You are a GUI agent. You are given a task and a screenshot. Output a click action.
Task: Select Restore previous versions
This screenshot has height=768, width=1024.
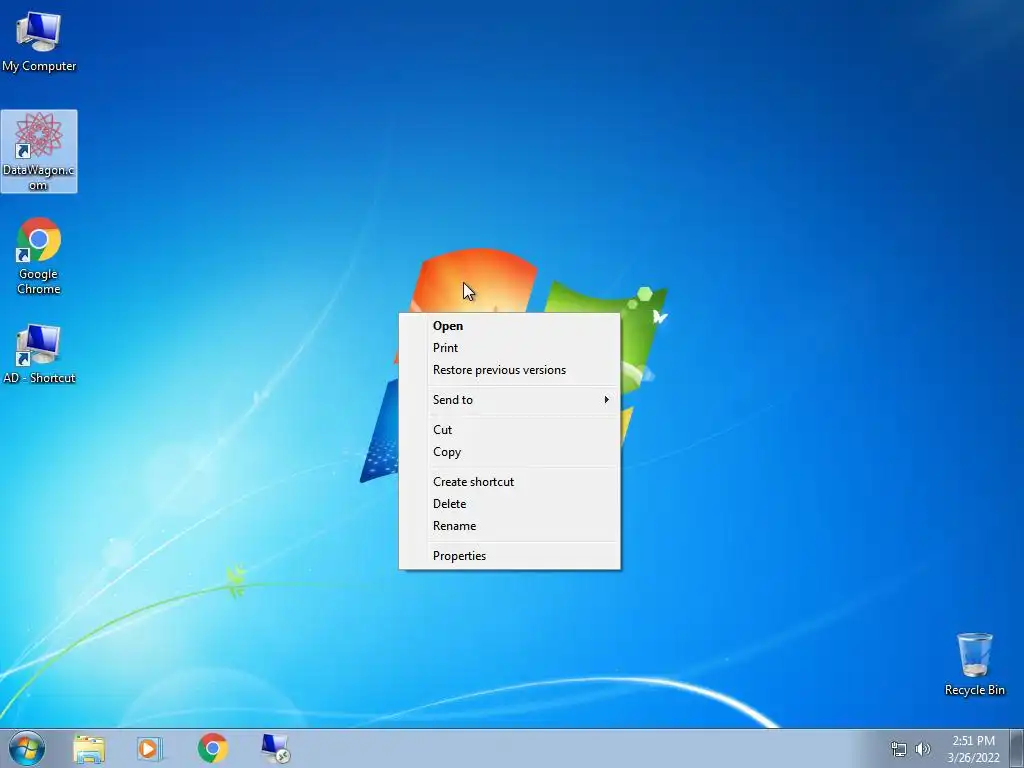pyautogui.click(x=509, y=370)
